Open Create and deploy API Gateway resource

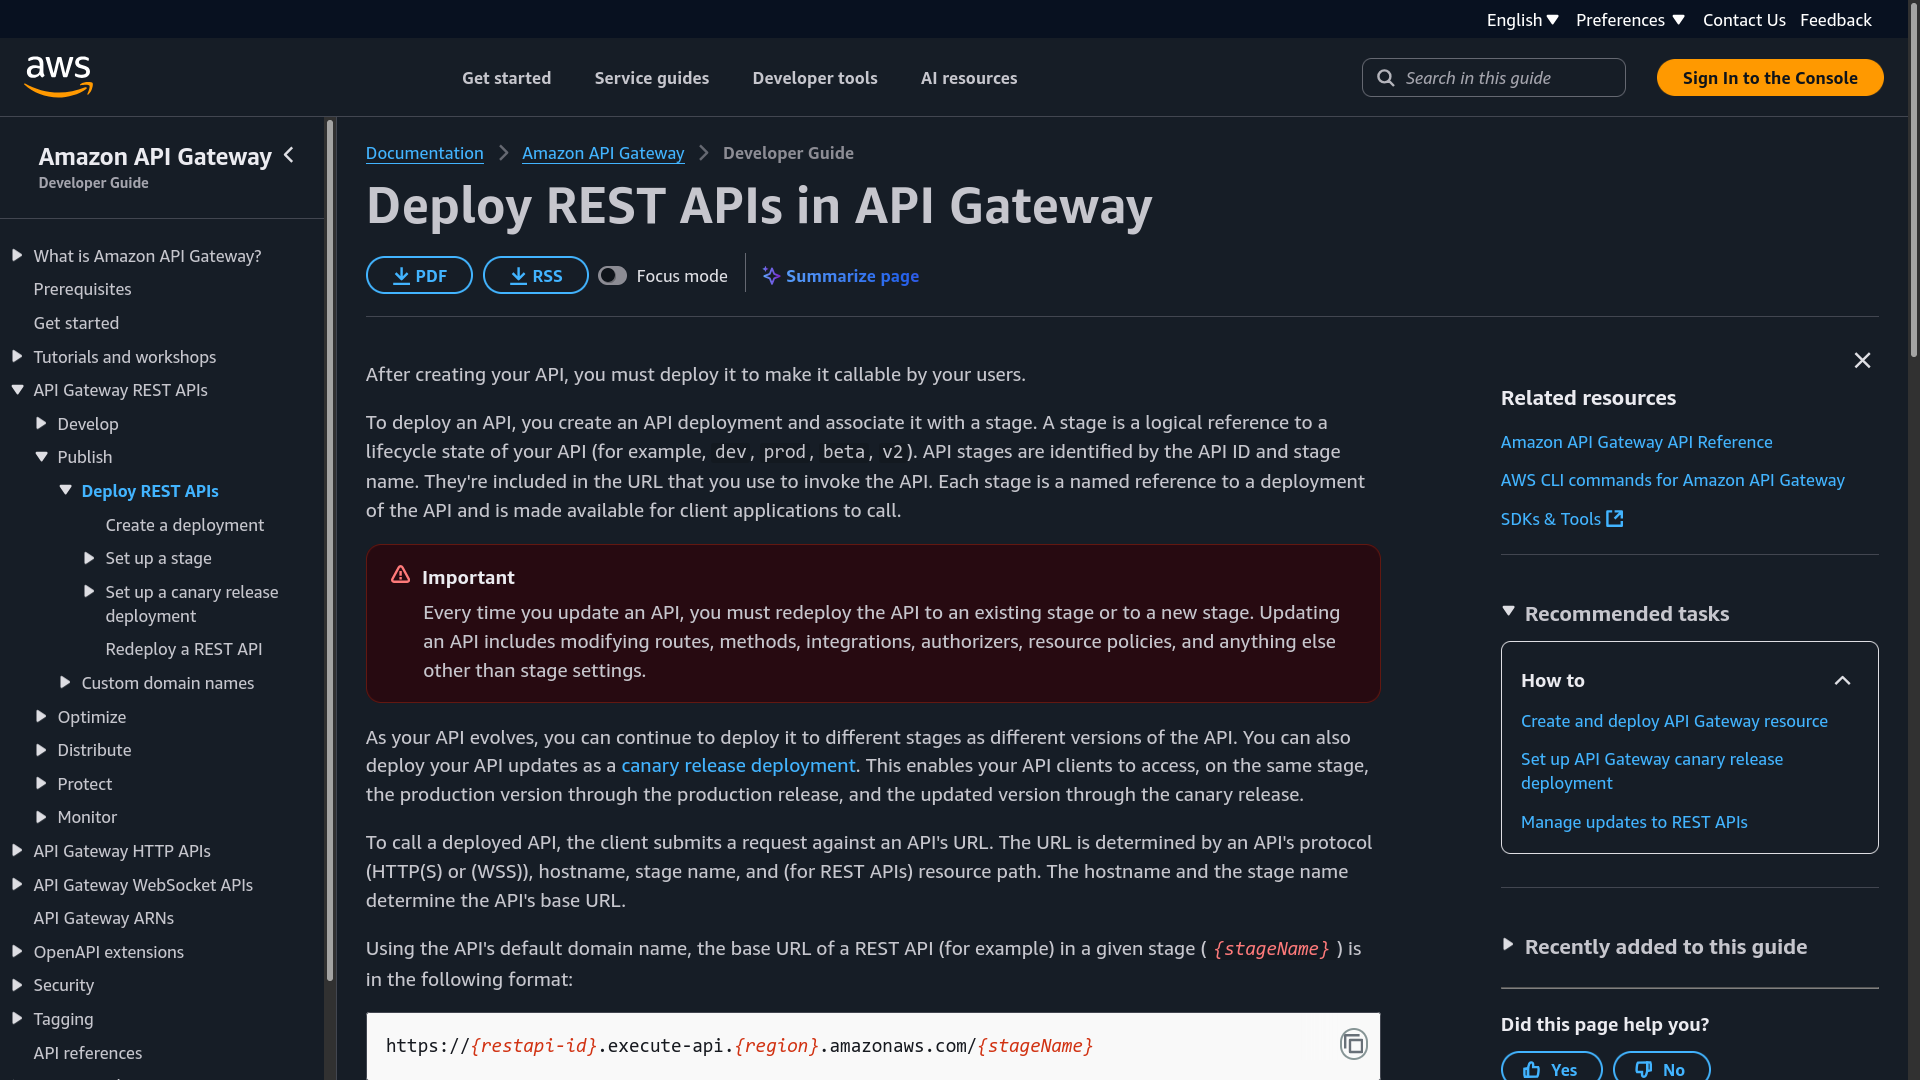[1674, 721]
